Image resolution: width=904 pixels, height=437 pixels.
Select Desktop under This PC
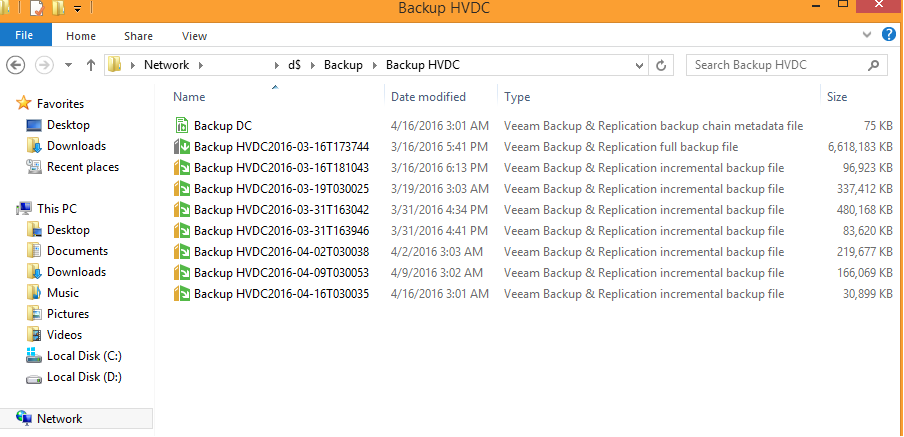click(68, 230)
